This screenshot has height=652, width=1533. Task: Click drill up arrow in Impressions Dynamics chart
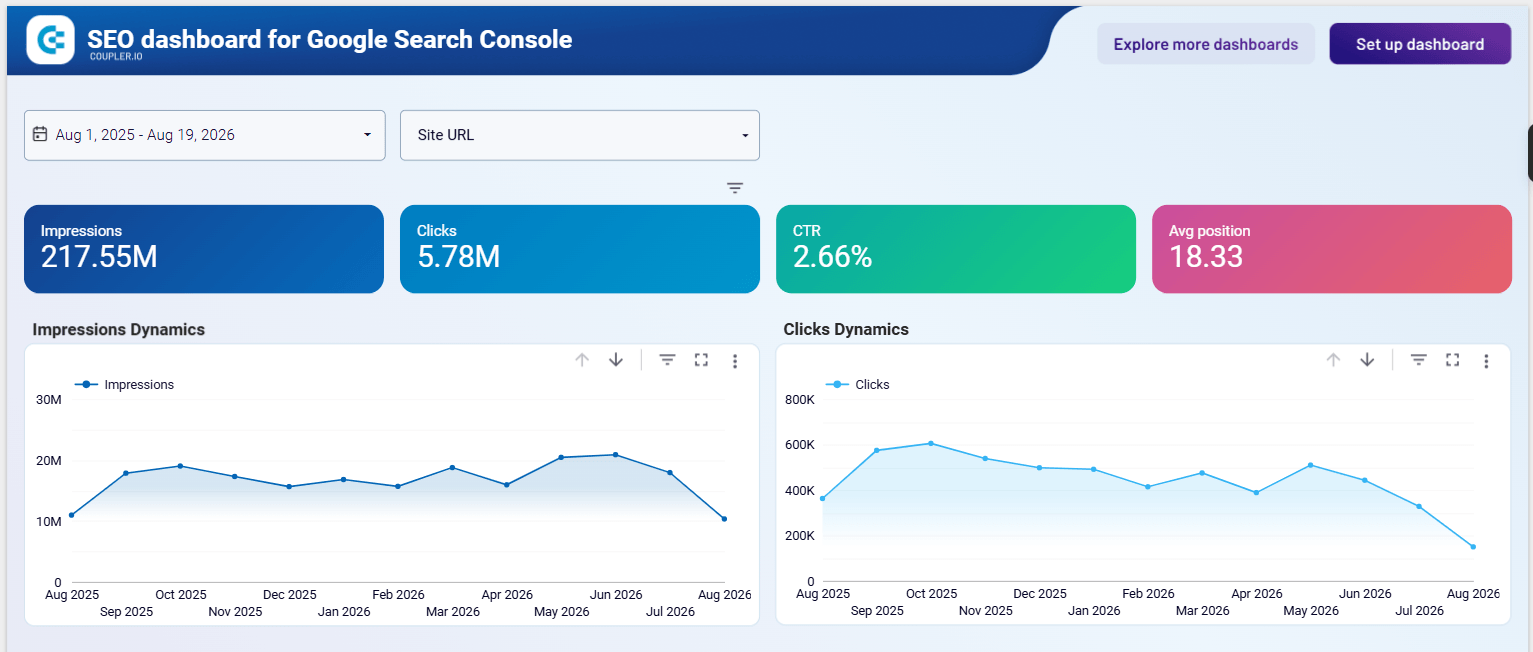tap(582, 360)
